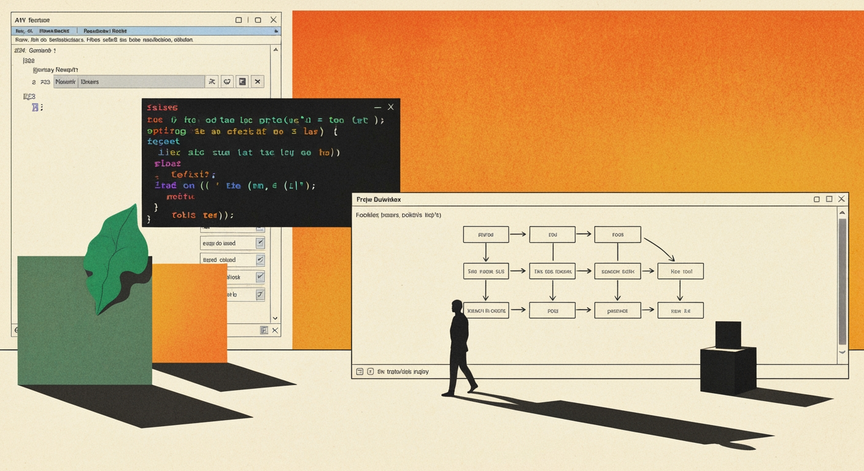Click the left window's scrollbar down chevron
This screenshot has width=864, height=471.
[276, 318]
